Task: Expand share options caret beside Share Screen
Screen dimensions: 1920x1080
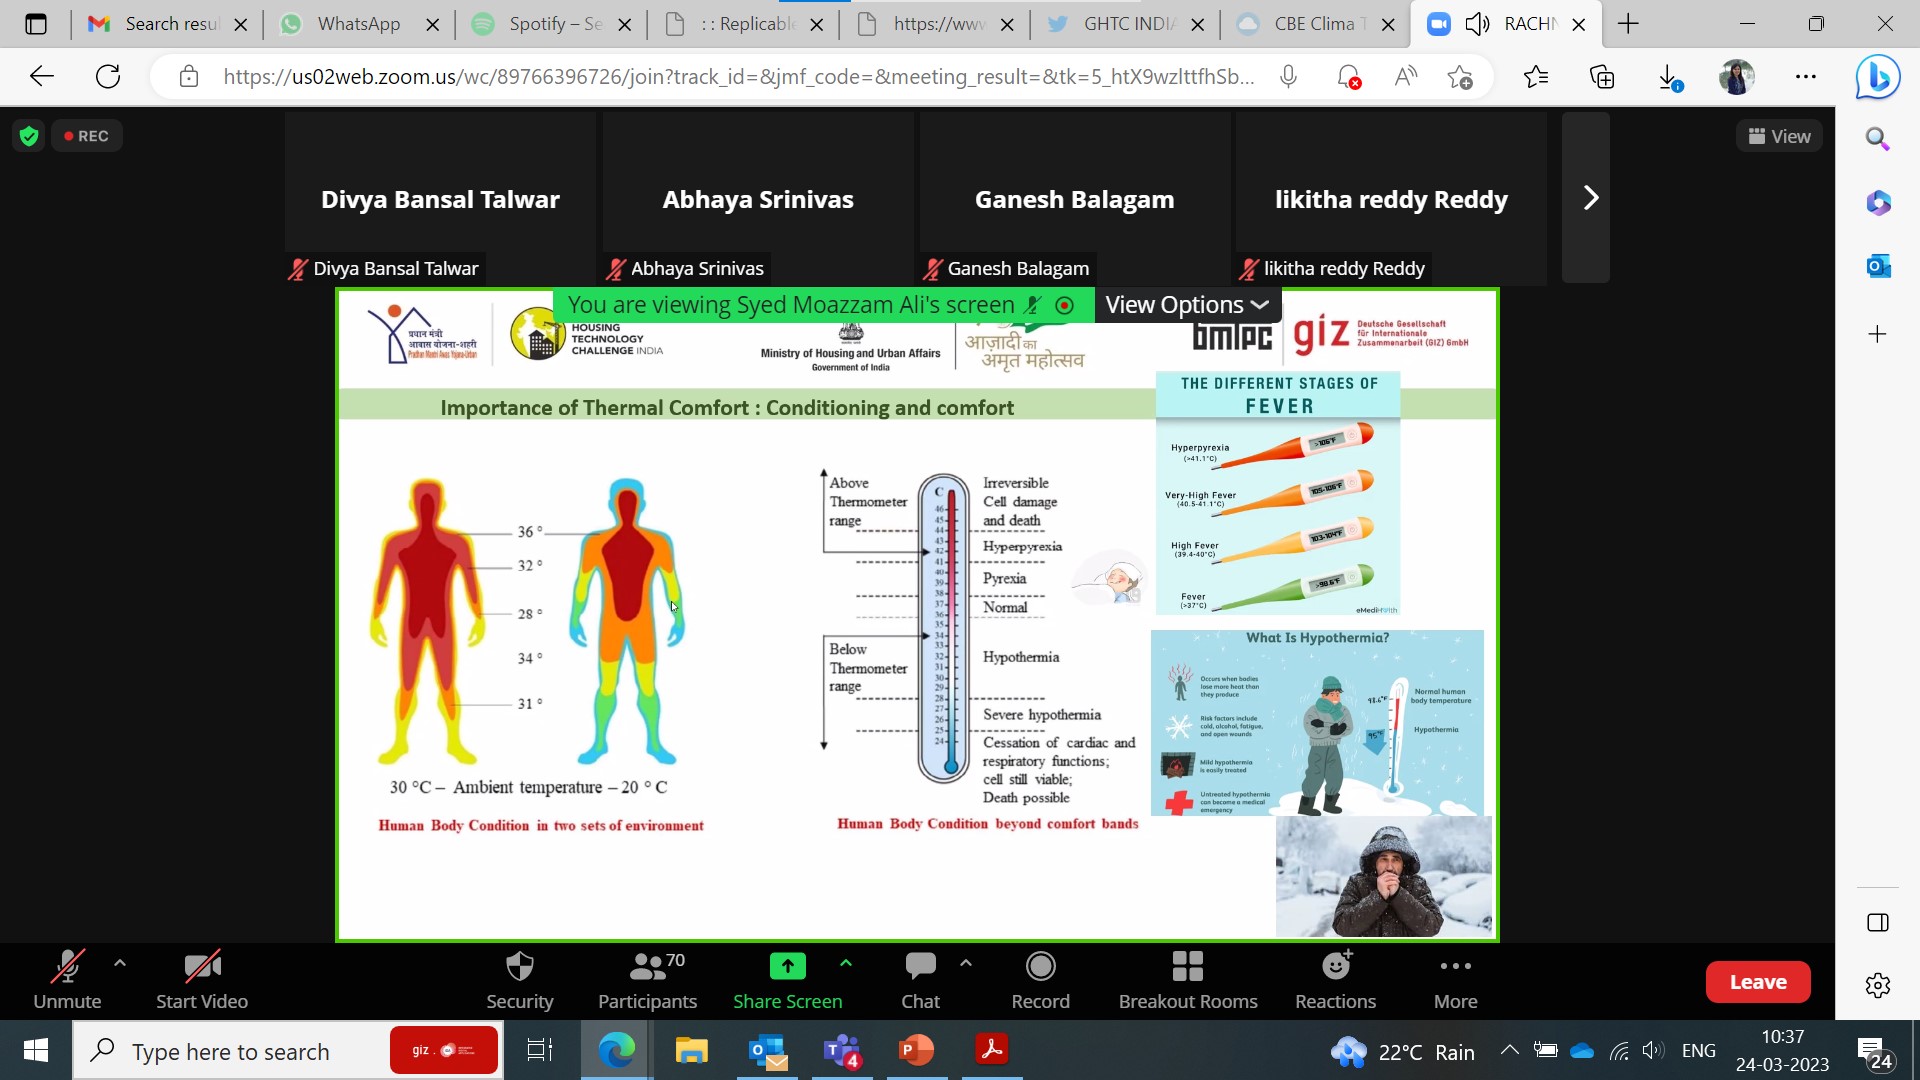Action: tap(846, 963)
